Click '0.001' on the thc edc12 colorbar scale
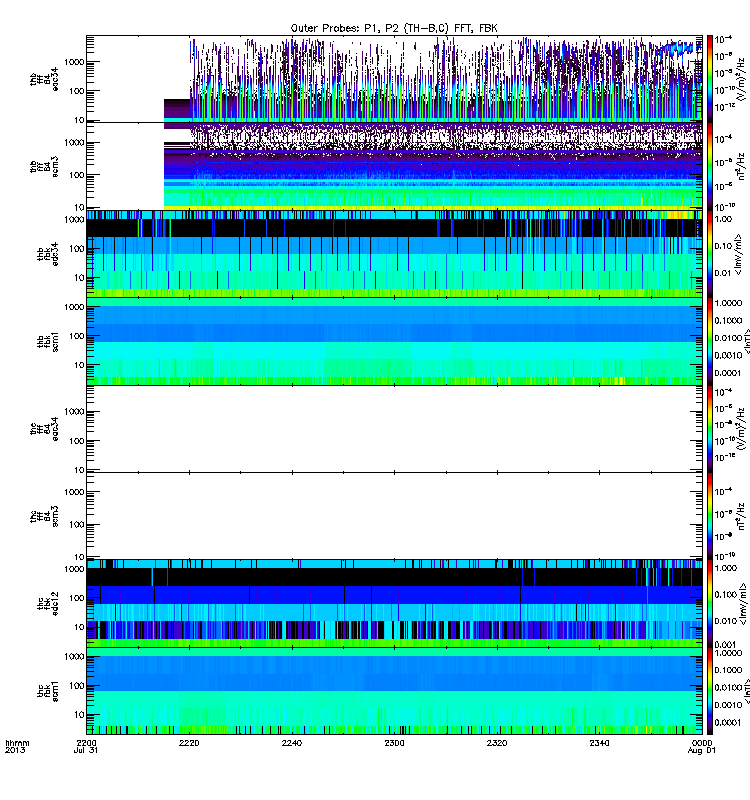This screenshot has height=800, width=750. point(725,644)
